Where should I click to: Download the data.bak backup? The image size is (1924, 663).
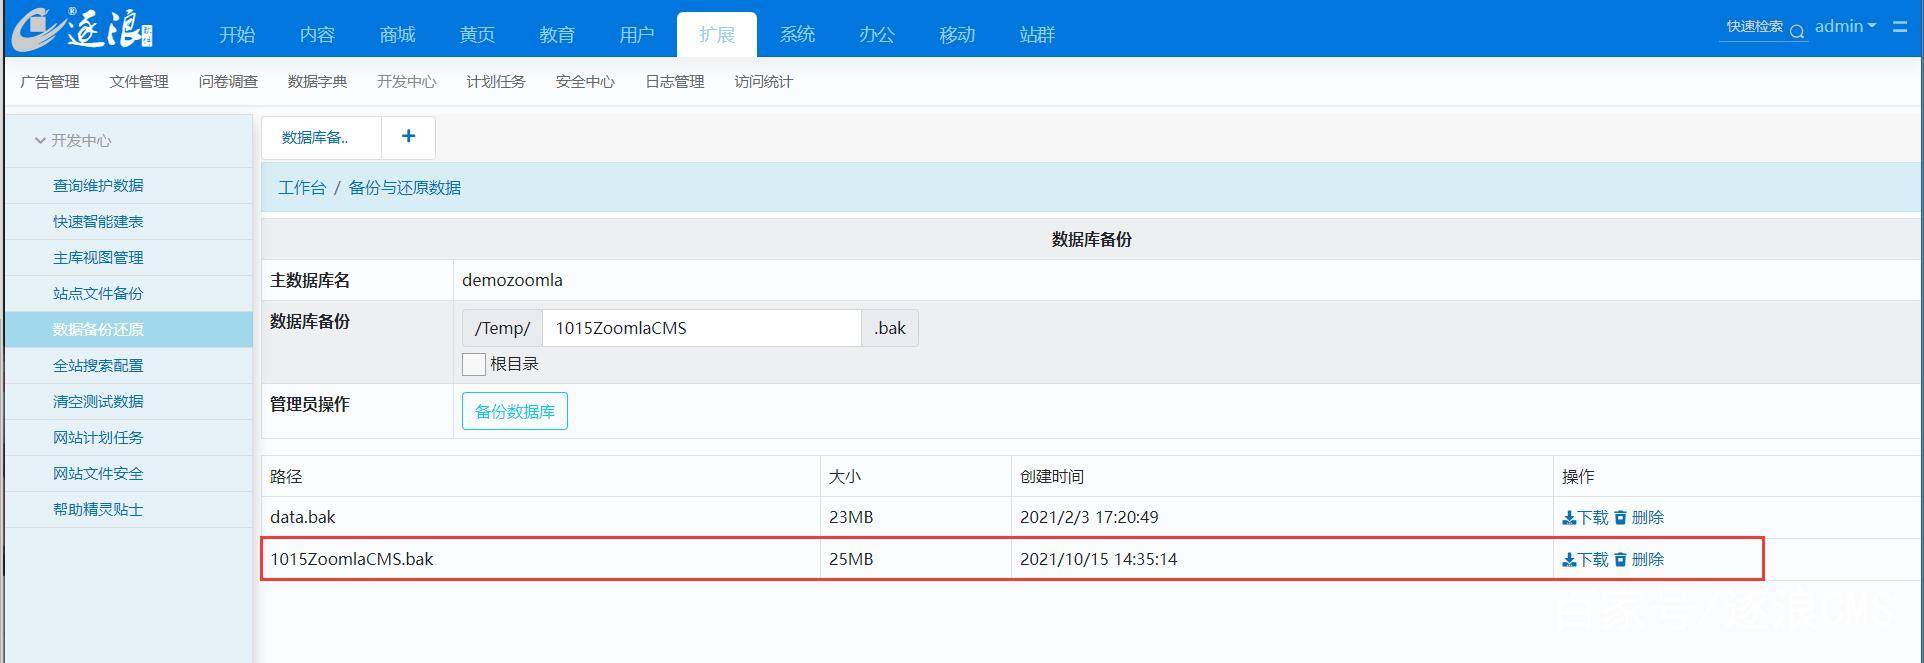(x=1585, y=518)
